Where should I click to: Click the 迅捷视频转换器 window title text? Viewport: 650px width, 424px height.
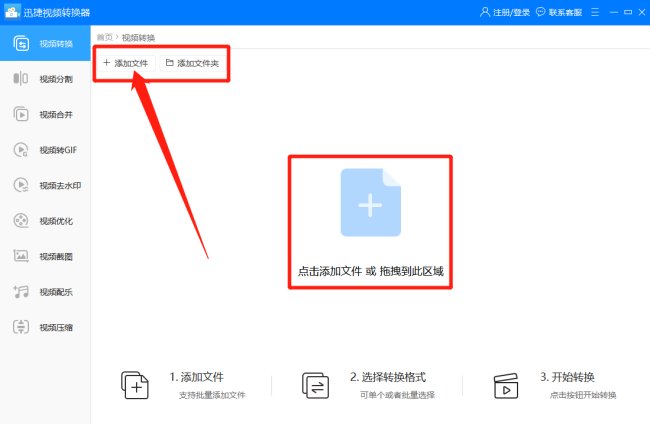tap(57, 12)
